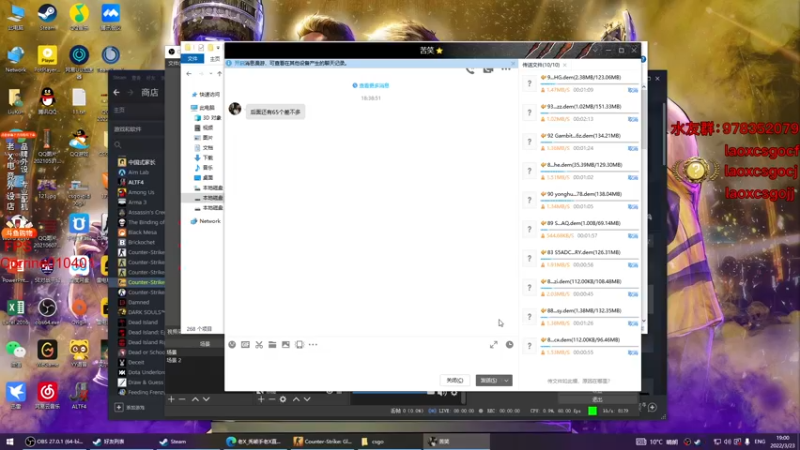This screenshot has height=450, width=800.
Task: Go back in Steam store navigation
Action: 116,92
